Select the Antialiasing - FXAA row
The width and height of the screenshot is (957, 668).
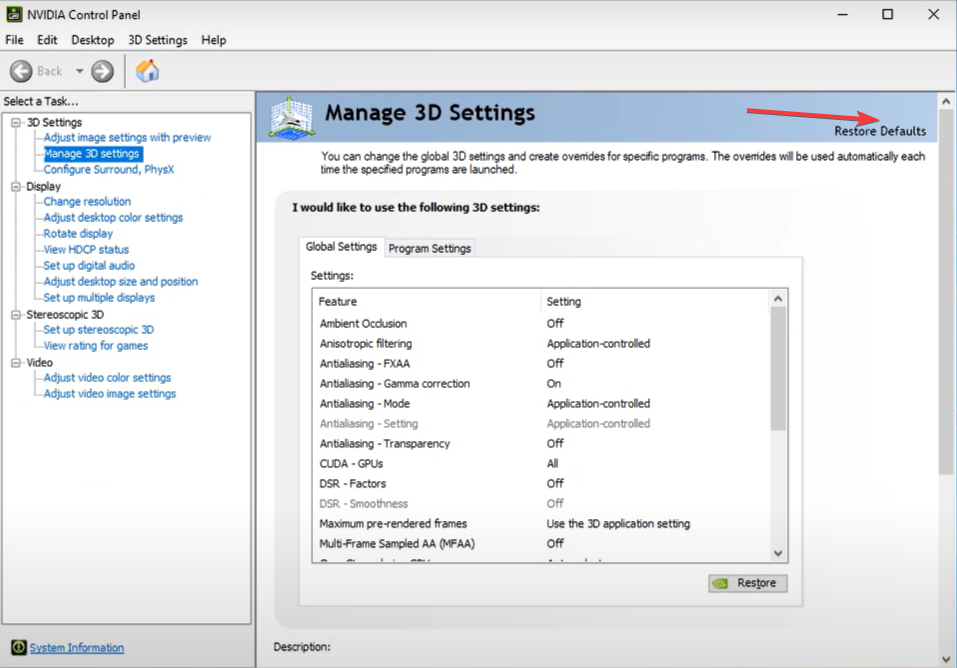[x=542, y=364]
